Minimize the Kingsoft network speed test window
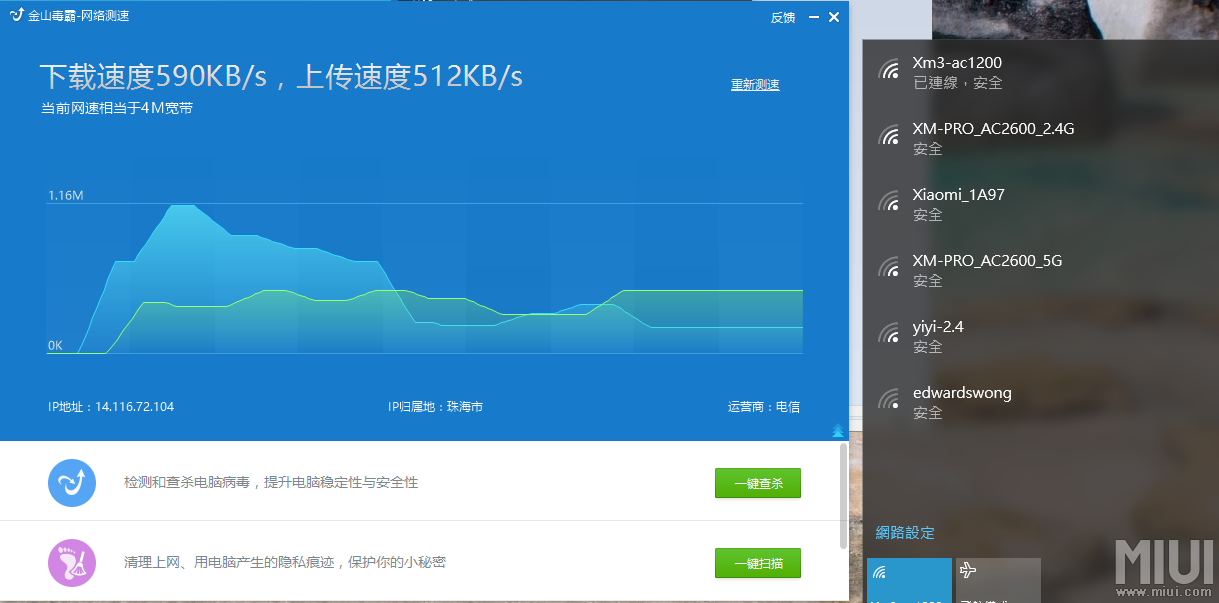The width and height of the screenshot is (1219, 603). (x=814, y=17)
